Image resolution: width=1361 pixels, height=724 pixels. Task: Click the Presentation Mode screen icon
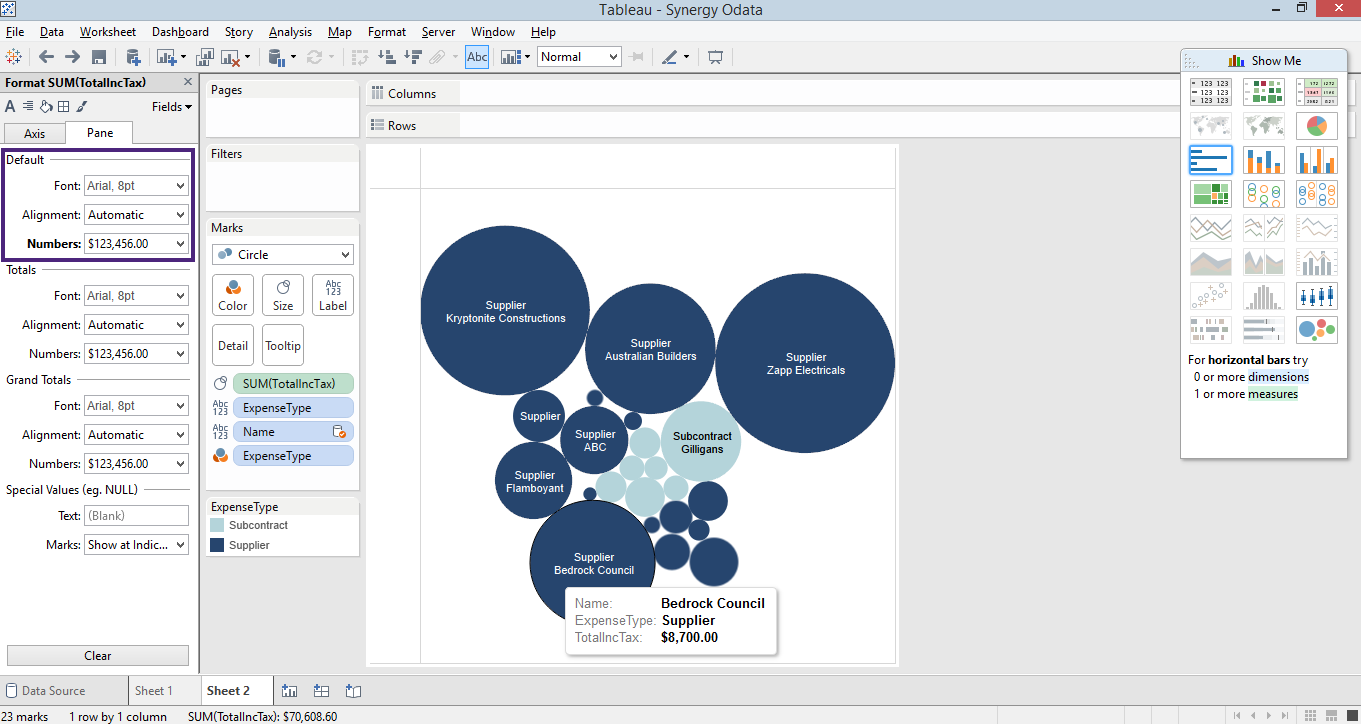[715, 57]
